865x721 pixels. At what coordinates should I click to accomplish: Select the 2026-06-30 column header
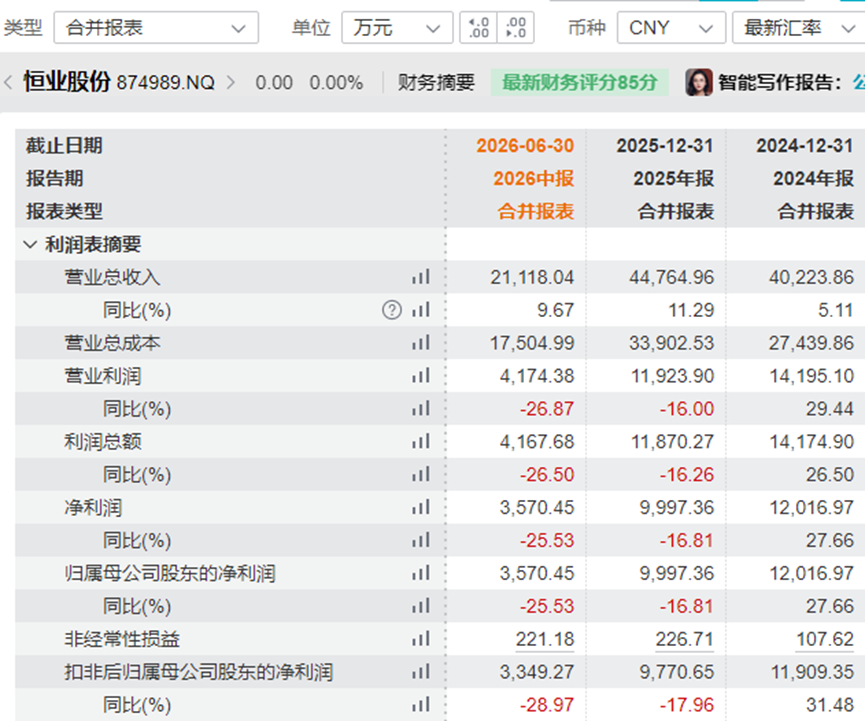point(525,146)
